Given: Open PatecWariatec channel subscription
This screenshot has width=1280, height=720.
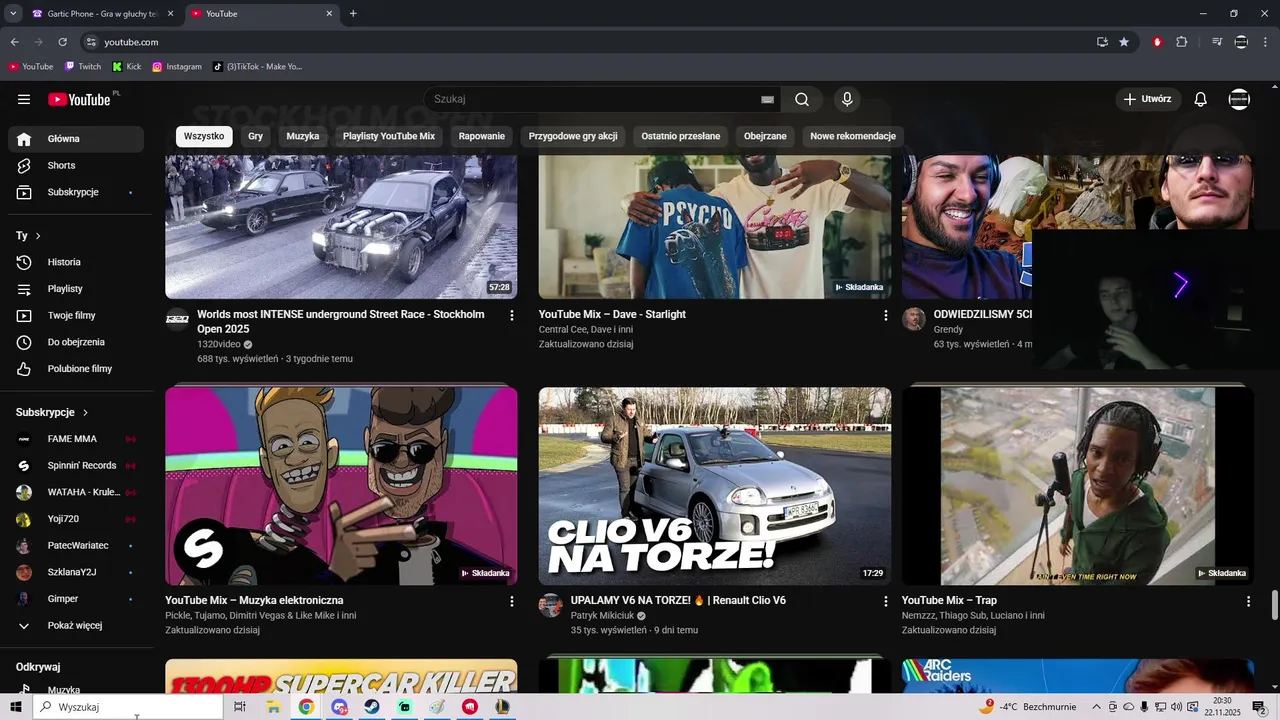Looking at the screenshot, I should (76, 545).
